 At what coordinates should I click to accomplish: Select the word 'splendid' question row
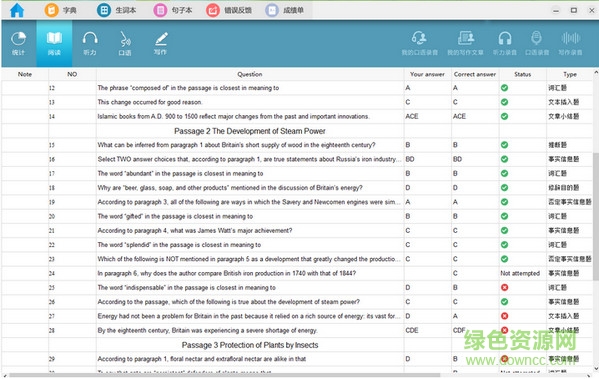[x=297, y=245]
